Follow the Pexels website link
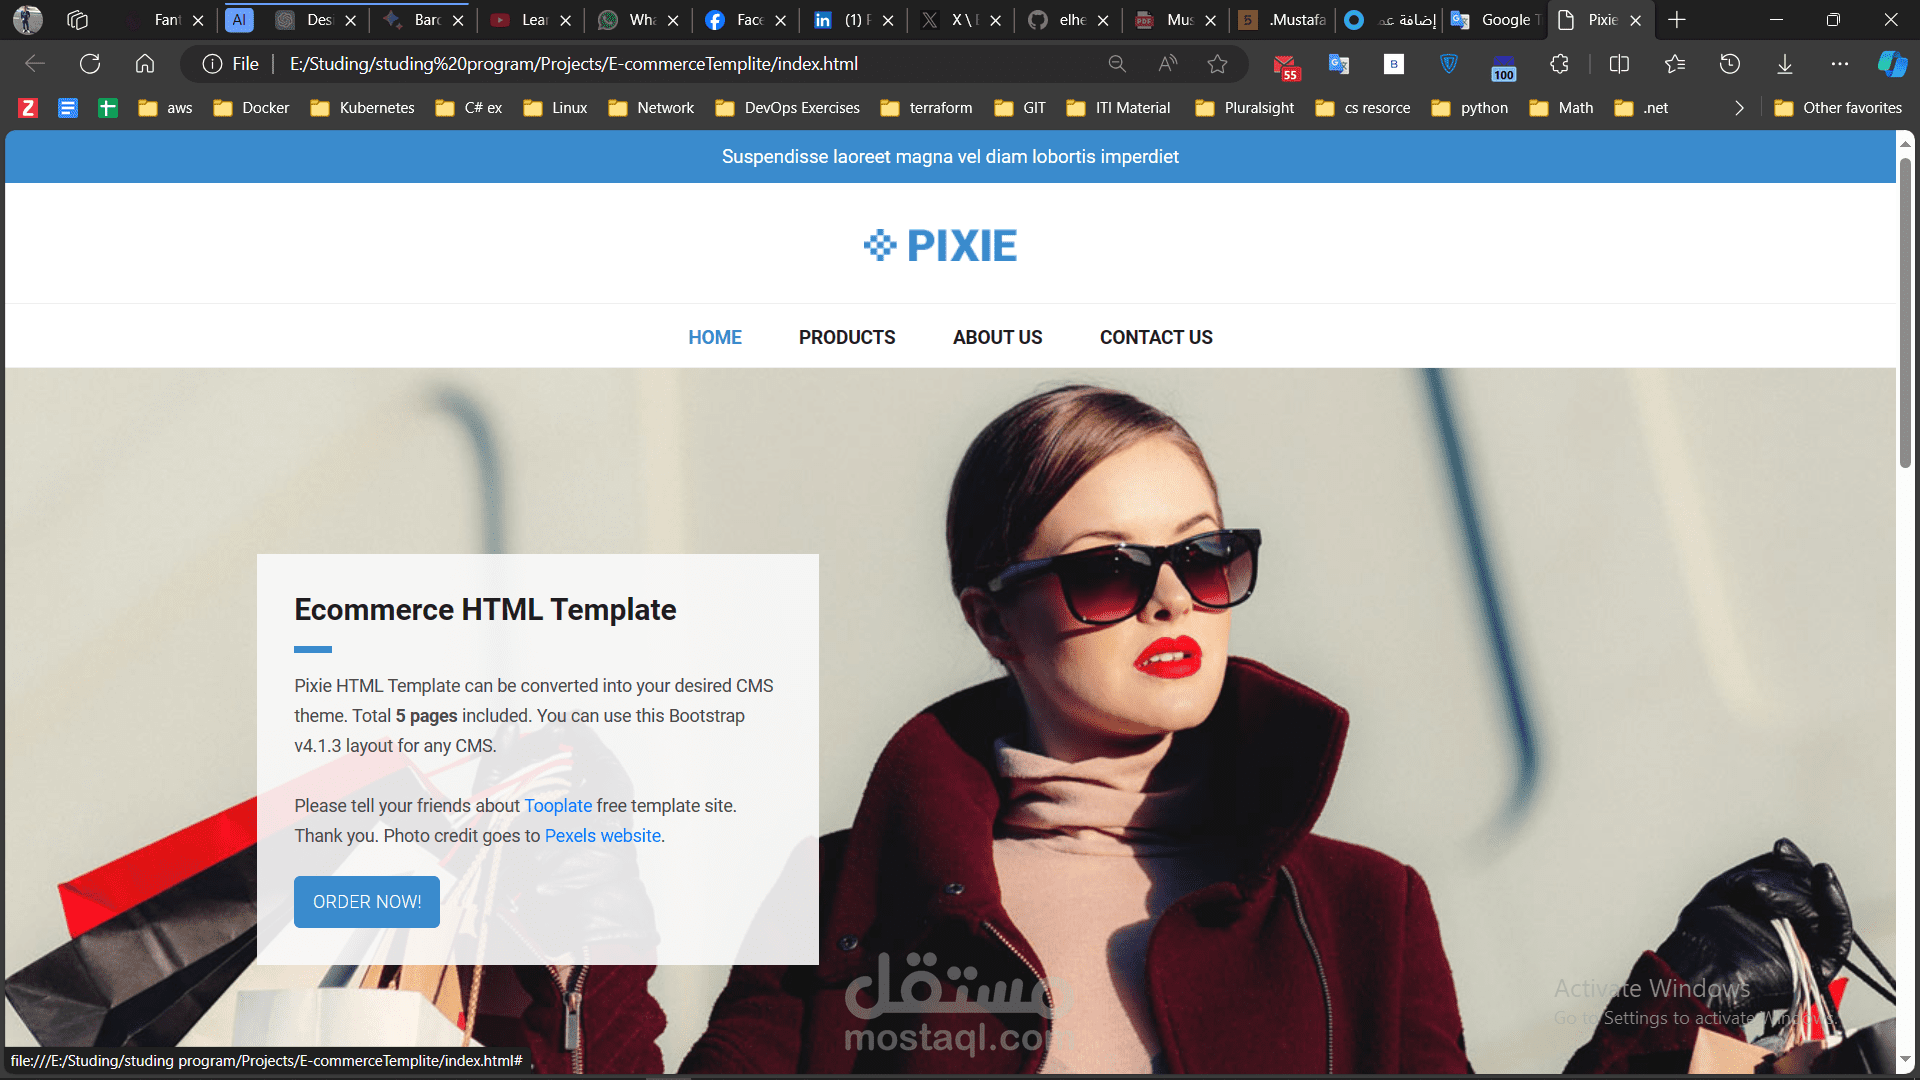This screenshot has height=1080, width=1920. (x=603, y=836)
